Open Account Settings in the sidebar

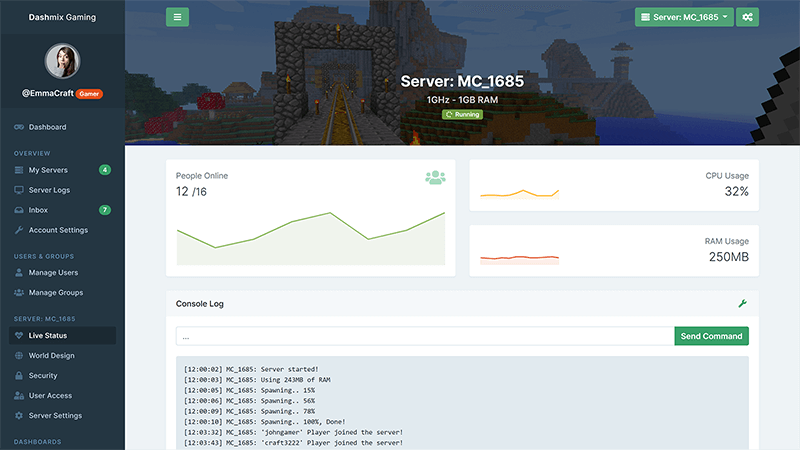(58, 230)
